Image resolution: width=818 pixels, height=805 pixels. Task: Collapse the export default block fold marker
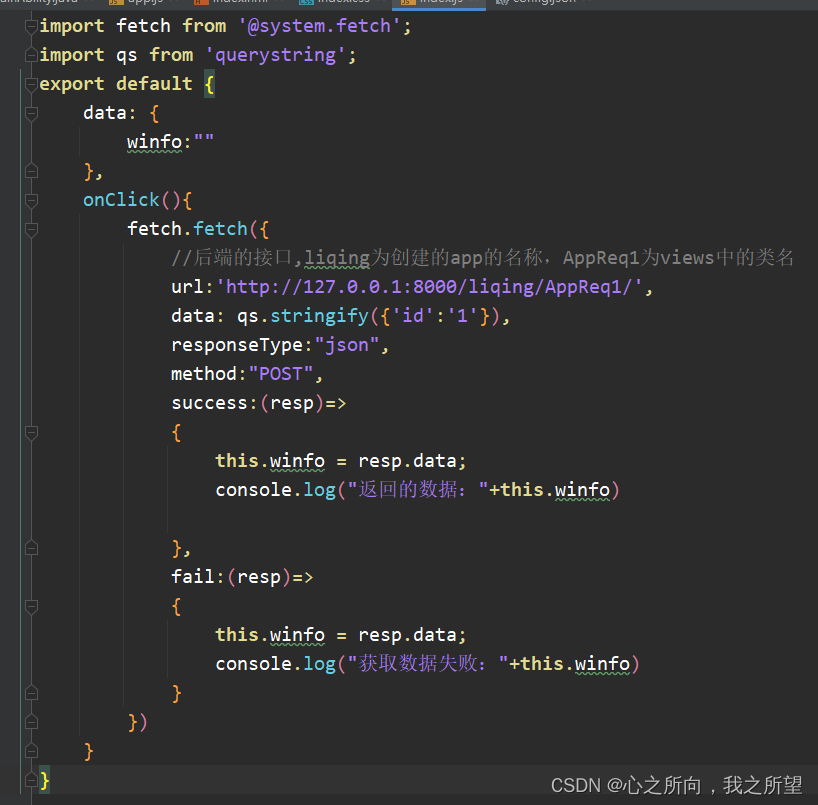(x=31, y=83)
